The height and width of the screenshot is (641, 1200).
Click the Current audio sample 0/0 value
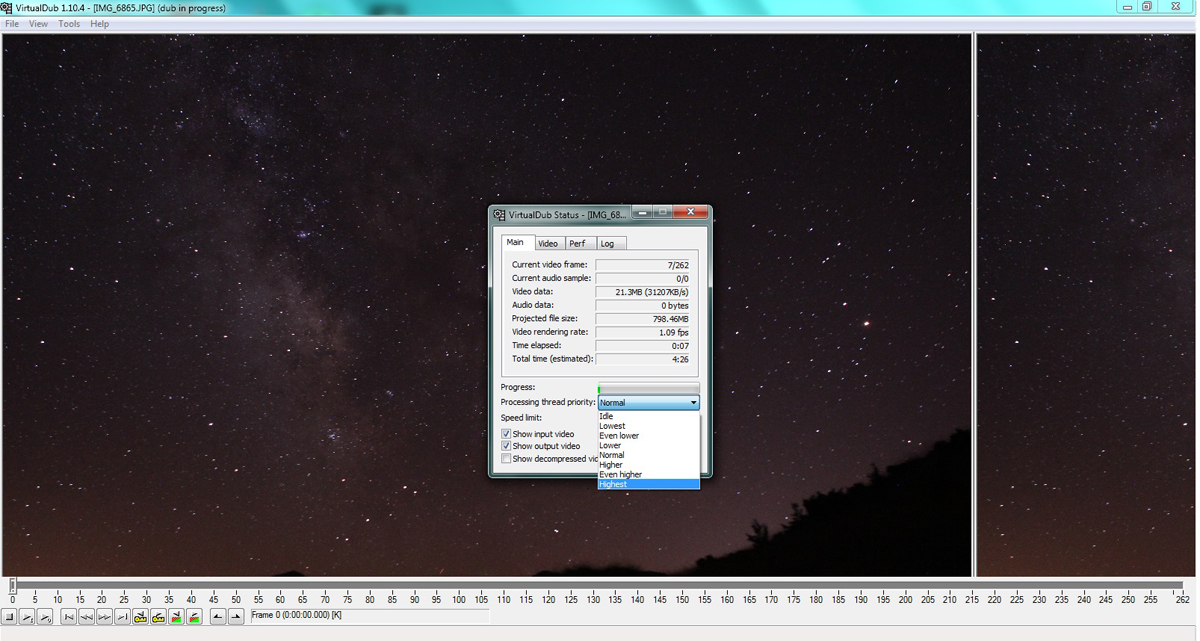(643, 279)
